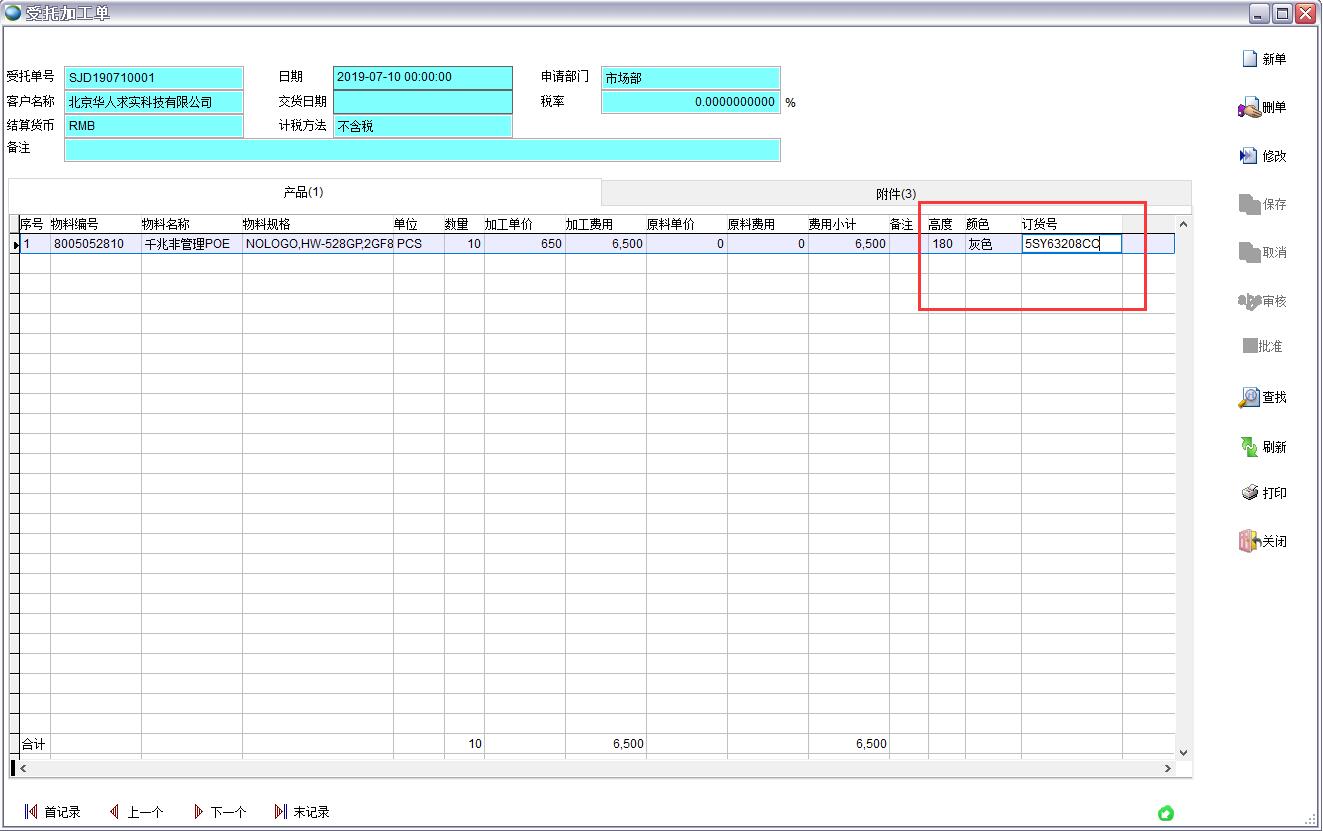Click the 新单 new document icon
The image size is (1323, 831).
tap(1249, 59)
